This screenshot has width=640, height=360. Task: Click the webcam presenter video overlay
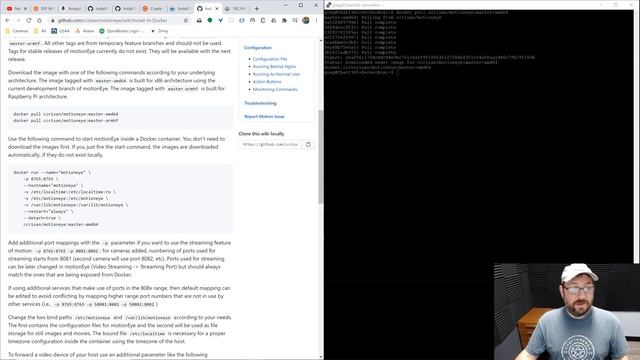[x=567, y=311]
